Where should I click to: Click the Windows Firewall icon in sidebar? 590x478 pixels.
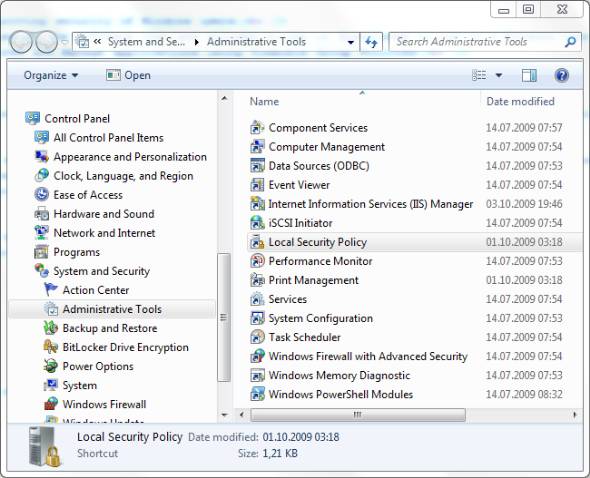[x=50, y=404]
